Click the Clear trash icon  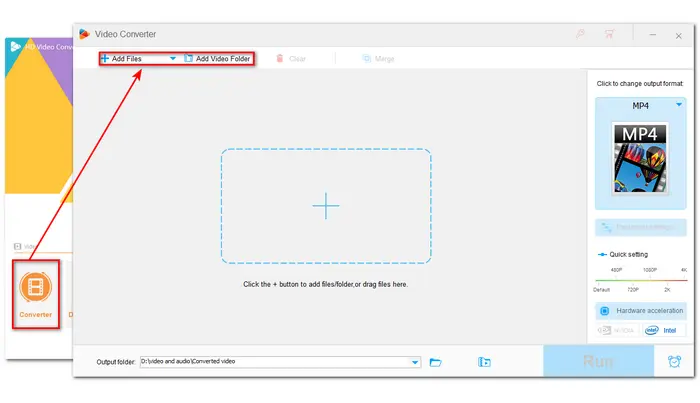[x=280, y=58]
